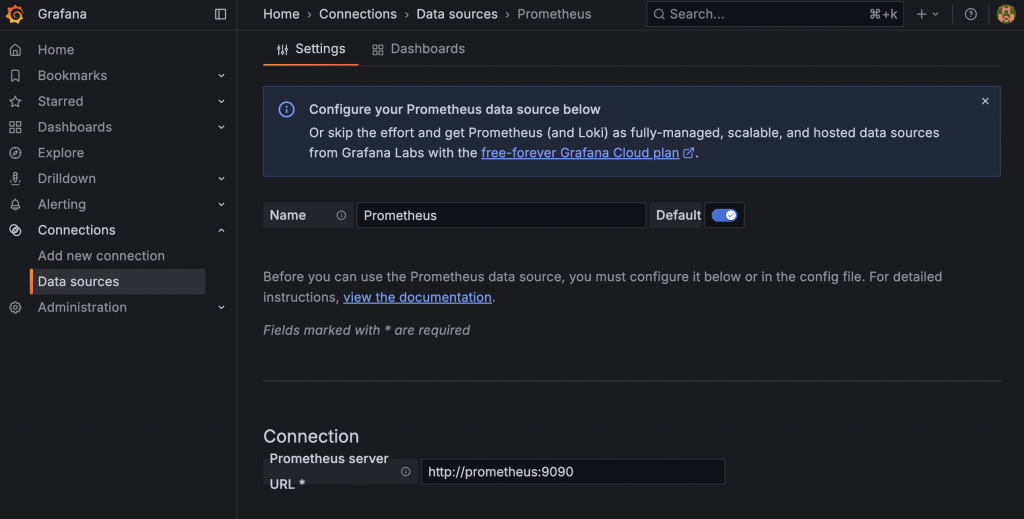Click the Name field info icon

(x=341, y=215)
